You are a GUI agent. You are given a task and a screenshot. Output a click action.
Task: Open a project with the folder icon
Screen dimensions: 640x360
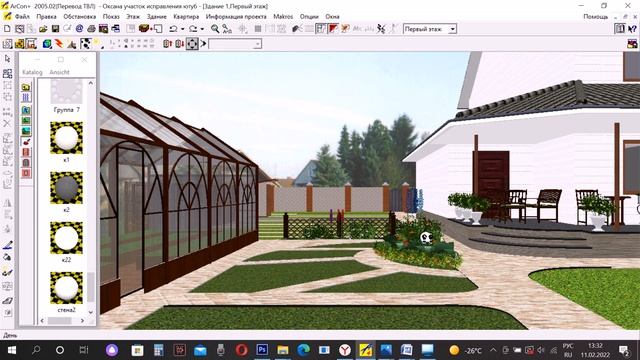[43, 29]
